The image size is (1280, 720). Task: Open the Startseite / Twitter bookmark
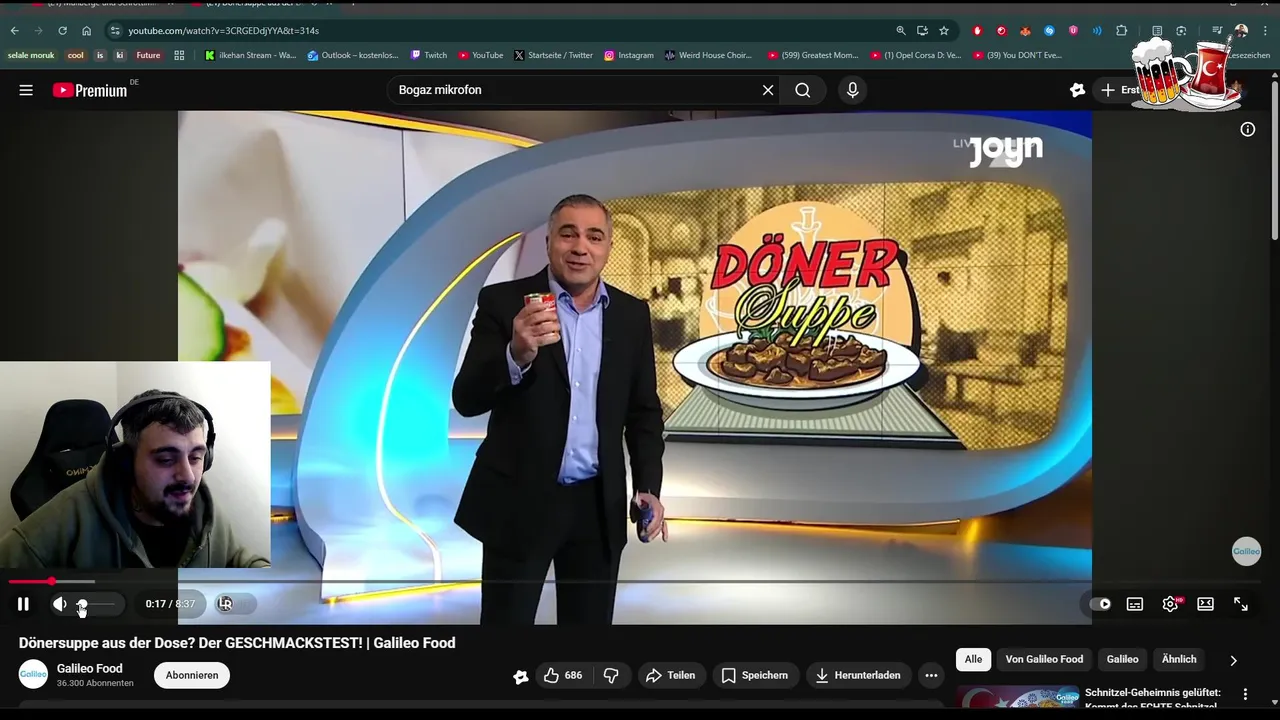click(553, 55)
